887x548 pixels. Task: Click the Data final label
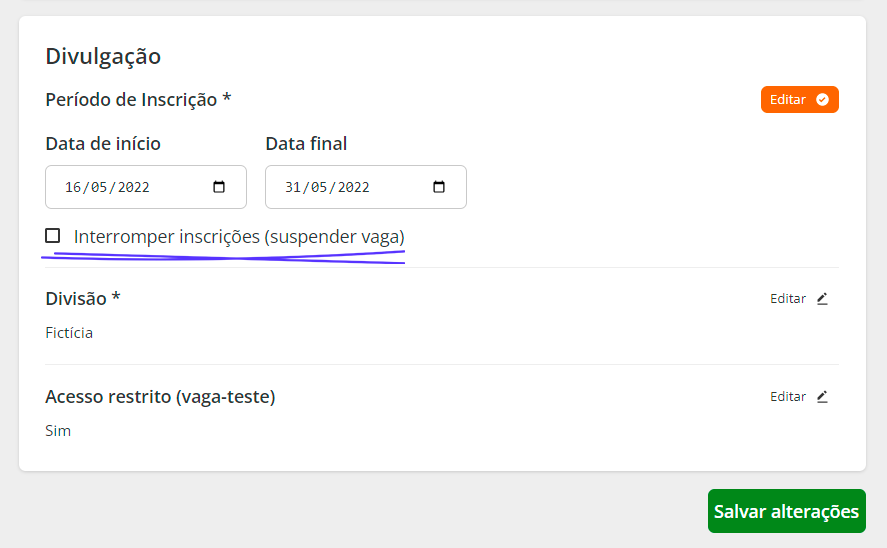pos(306,144)
